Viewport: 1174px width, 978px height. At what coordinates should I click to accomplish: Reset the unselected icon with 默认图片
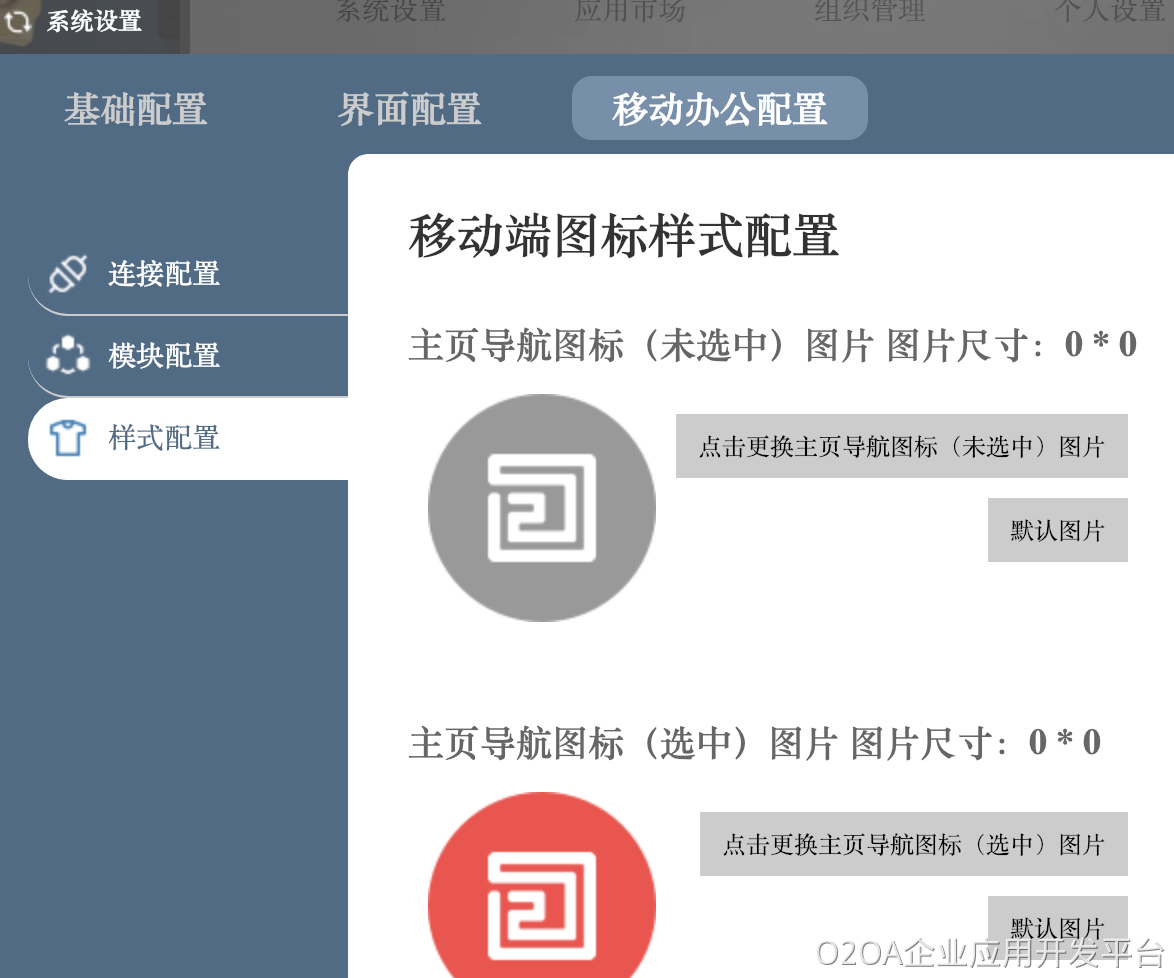pos(1057,530)
